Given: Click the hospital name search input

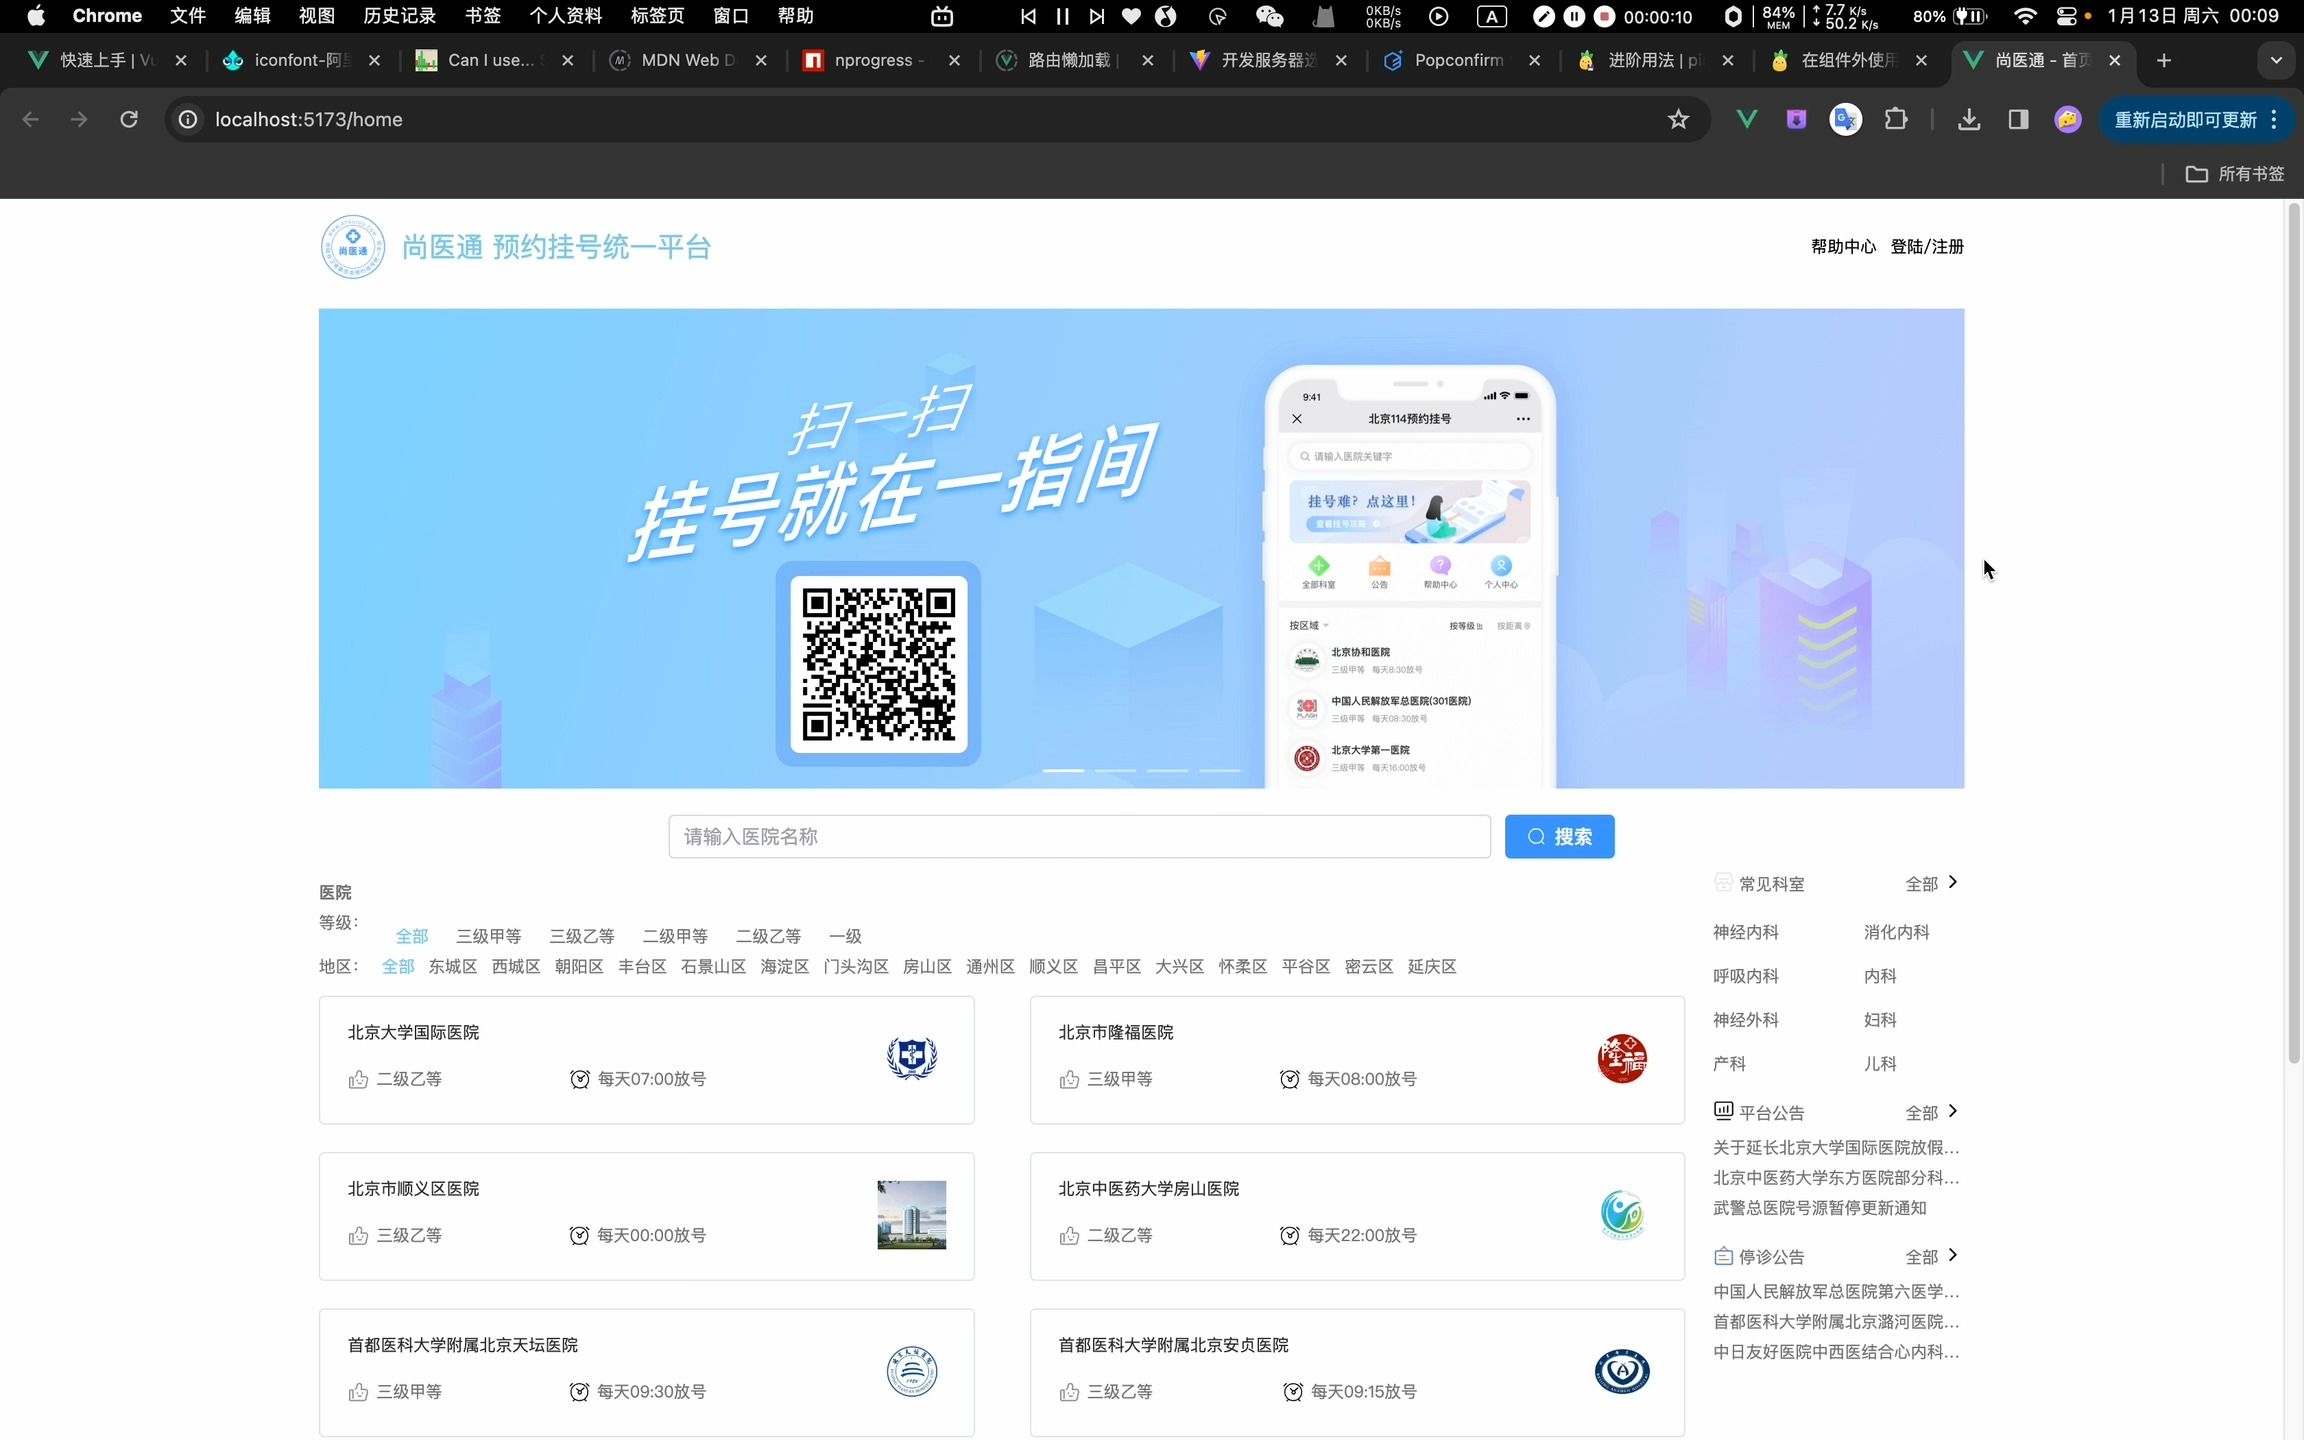Looking at the screenshot, I should click(1079, 836).
